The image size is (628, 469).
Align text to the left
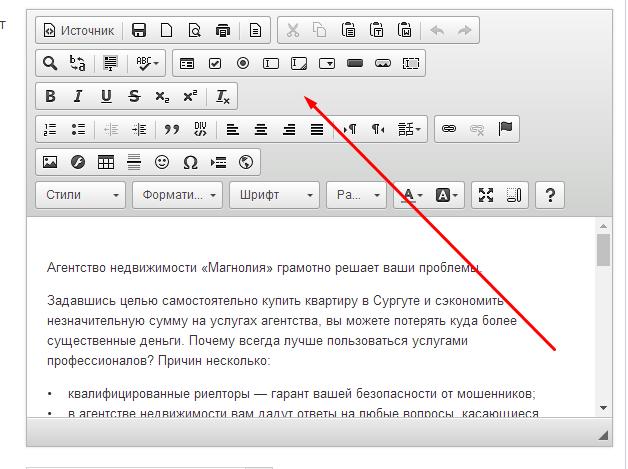click(233, 129)
